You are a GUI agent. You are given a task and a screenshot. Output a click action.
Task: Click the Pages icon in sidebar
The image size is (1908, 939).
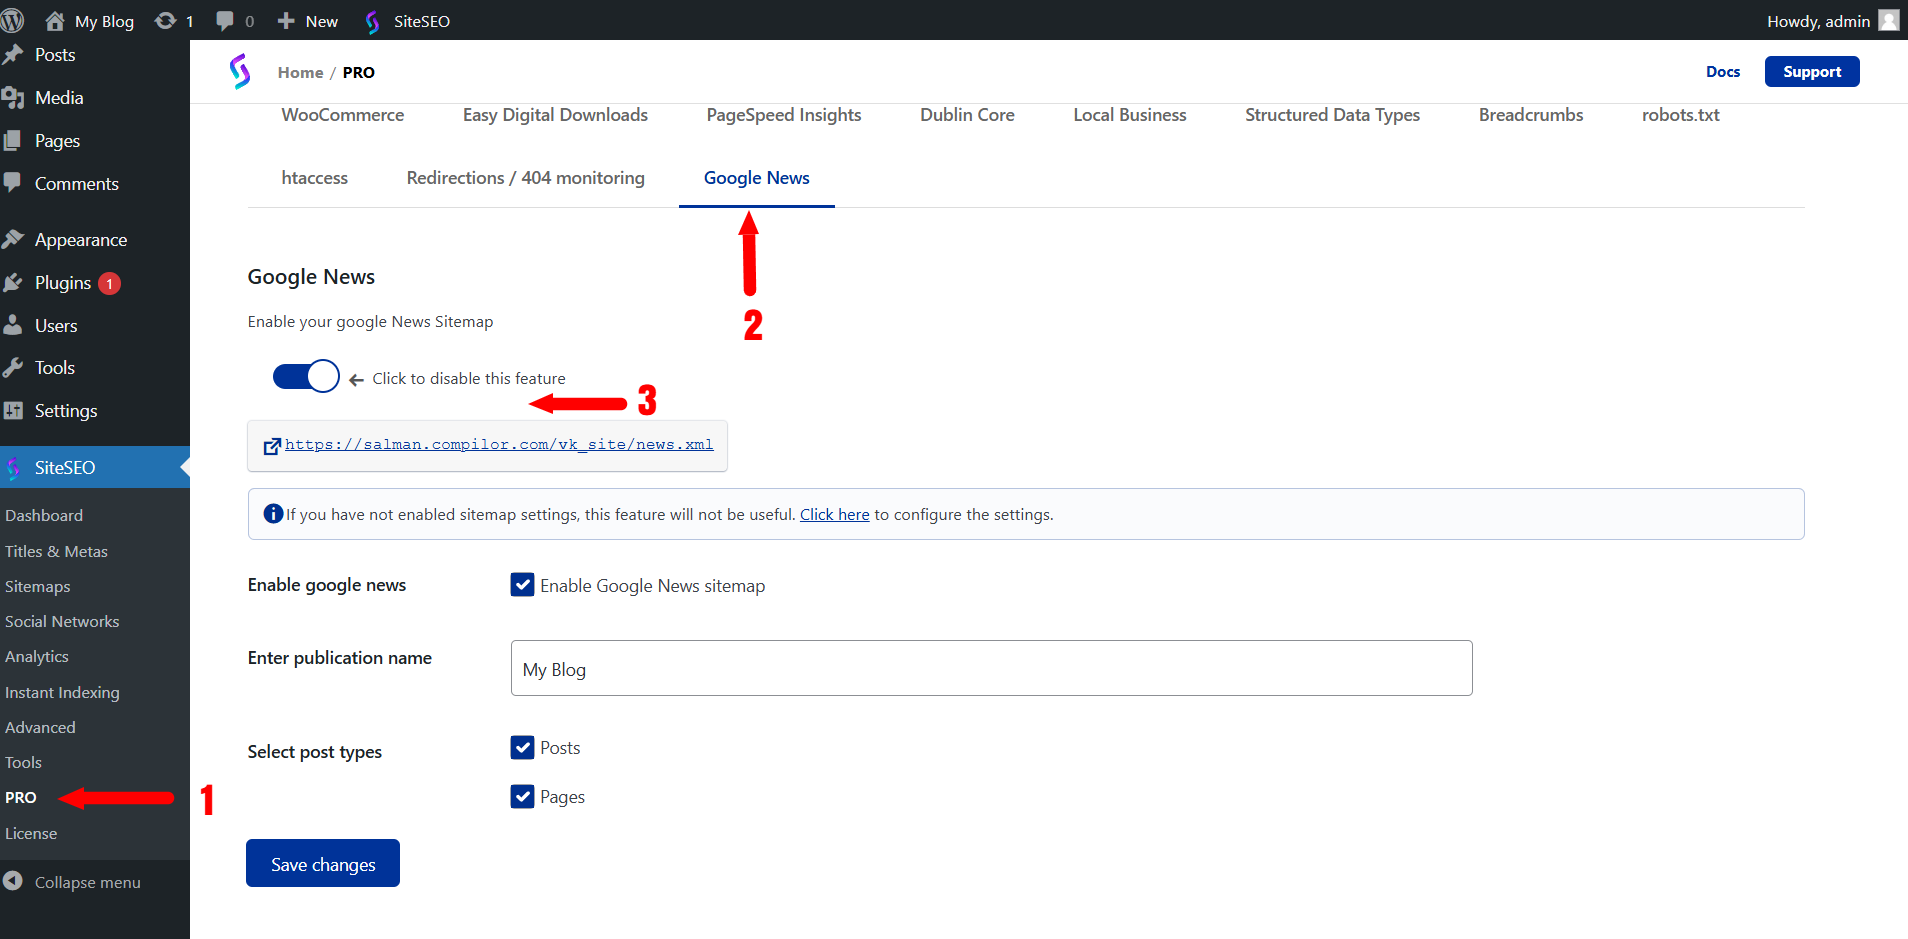point(13,141)
